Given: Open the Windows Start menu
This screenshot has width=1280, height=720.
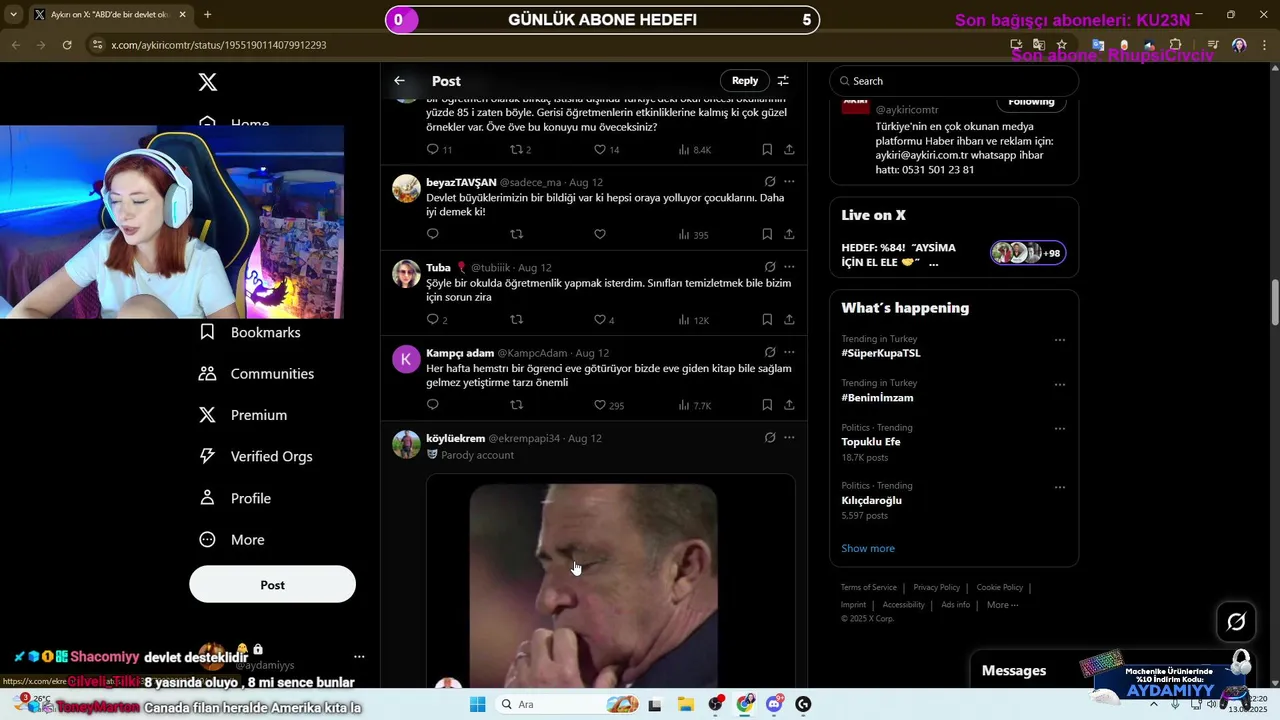Looking at the screenshot, I should click(478, 704).
